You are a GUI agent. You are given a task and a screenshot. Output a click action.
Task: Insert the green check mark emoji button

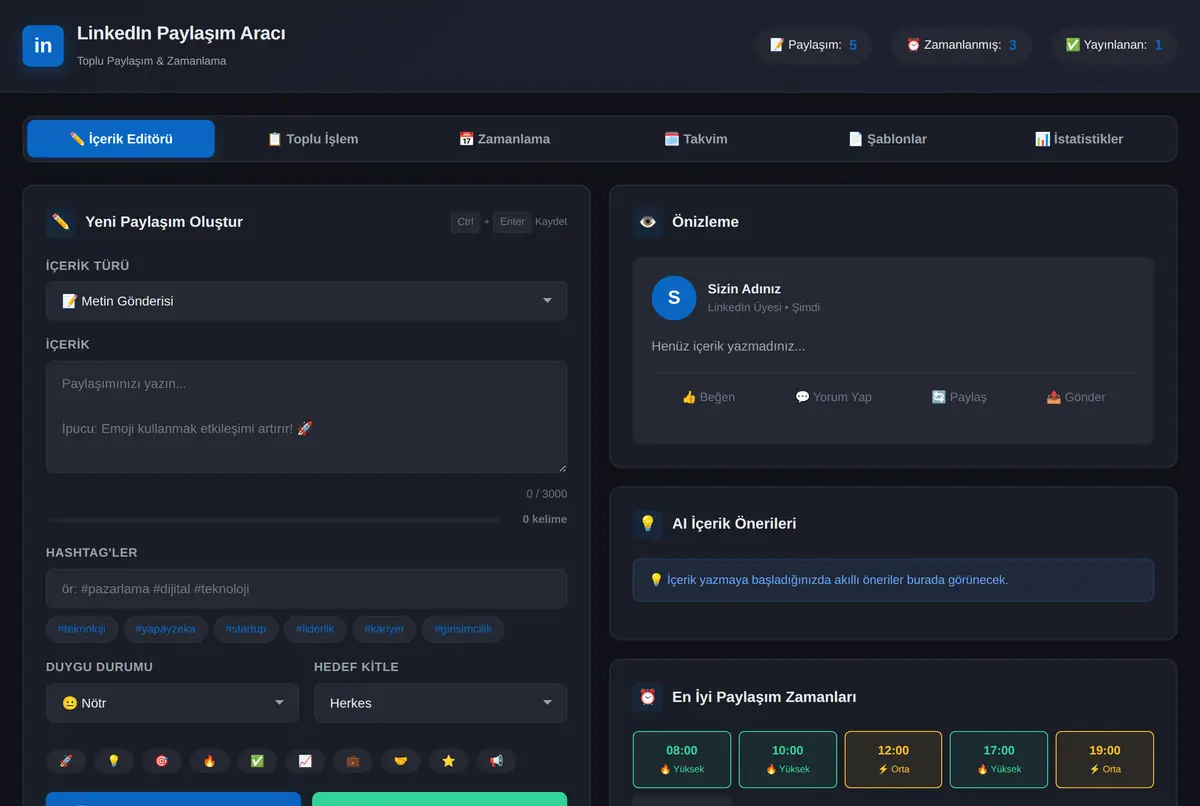tap(257, 761)
